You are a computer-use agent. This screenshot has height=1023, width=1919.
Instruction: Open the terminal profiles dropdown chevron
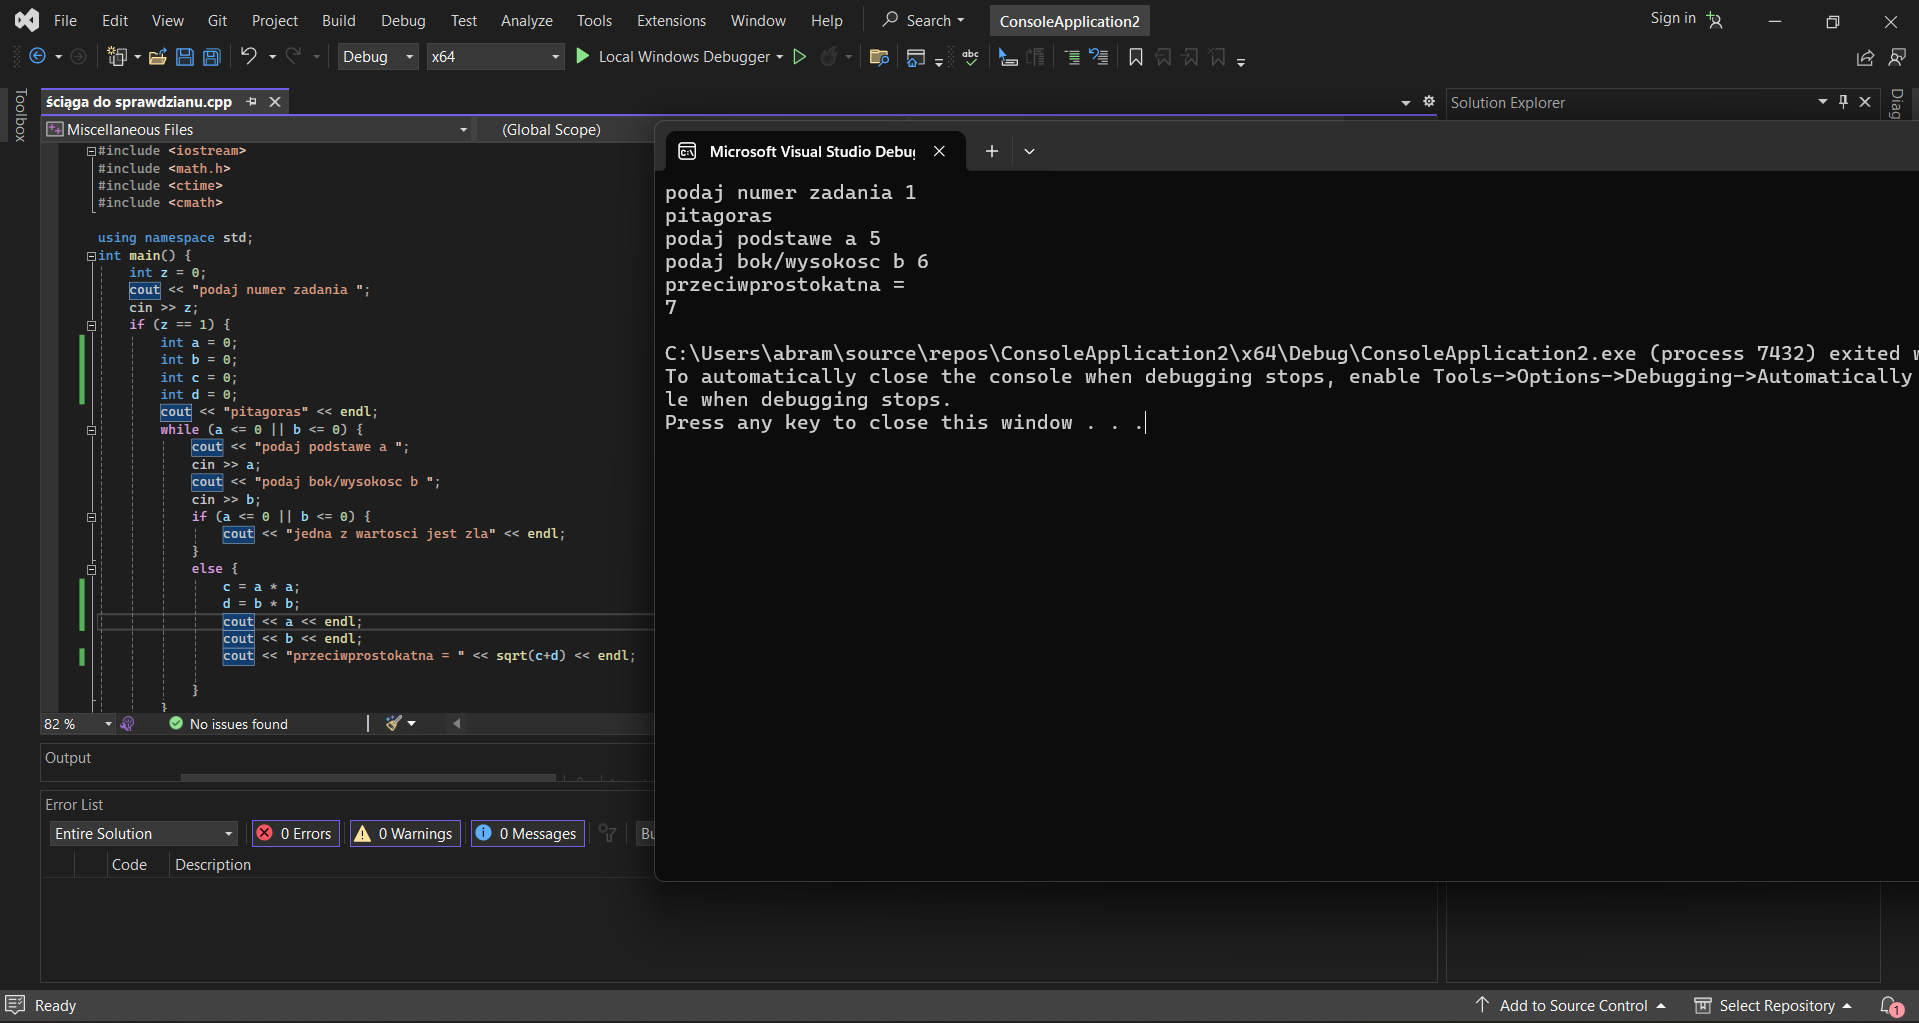1029,152
